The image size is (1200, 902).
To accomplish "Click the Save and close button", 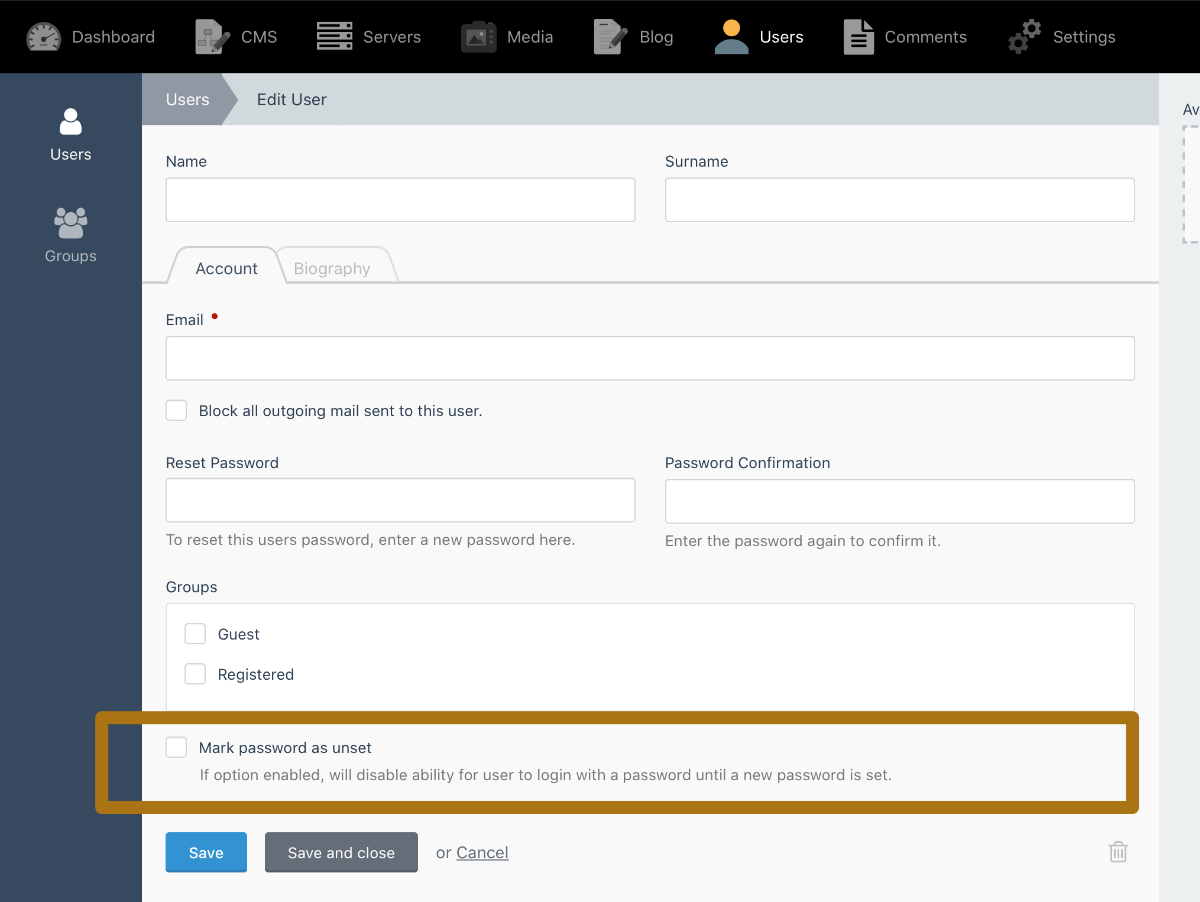I will tap(341, 852).
